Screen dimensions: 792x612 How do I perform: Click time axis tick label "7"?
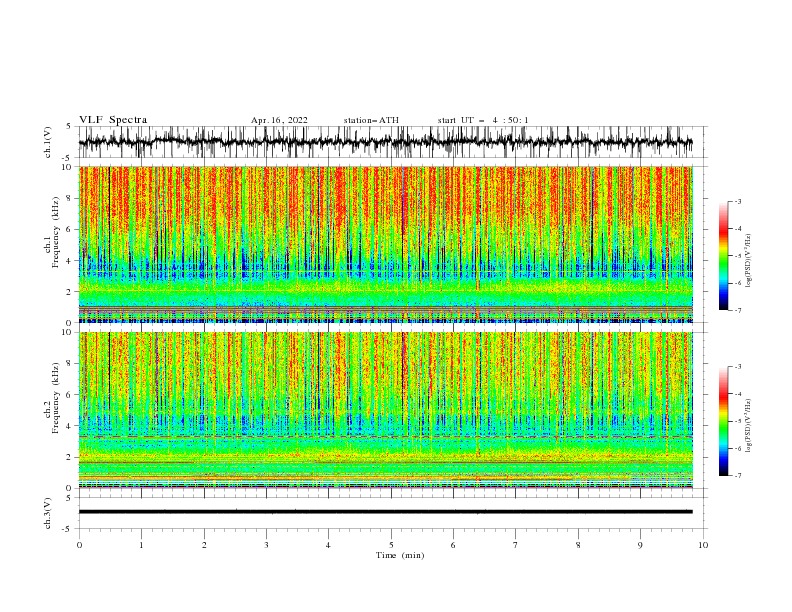click(516, 545)
